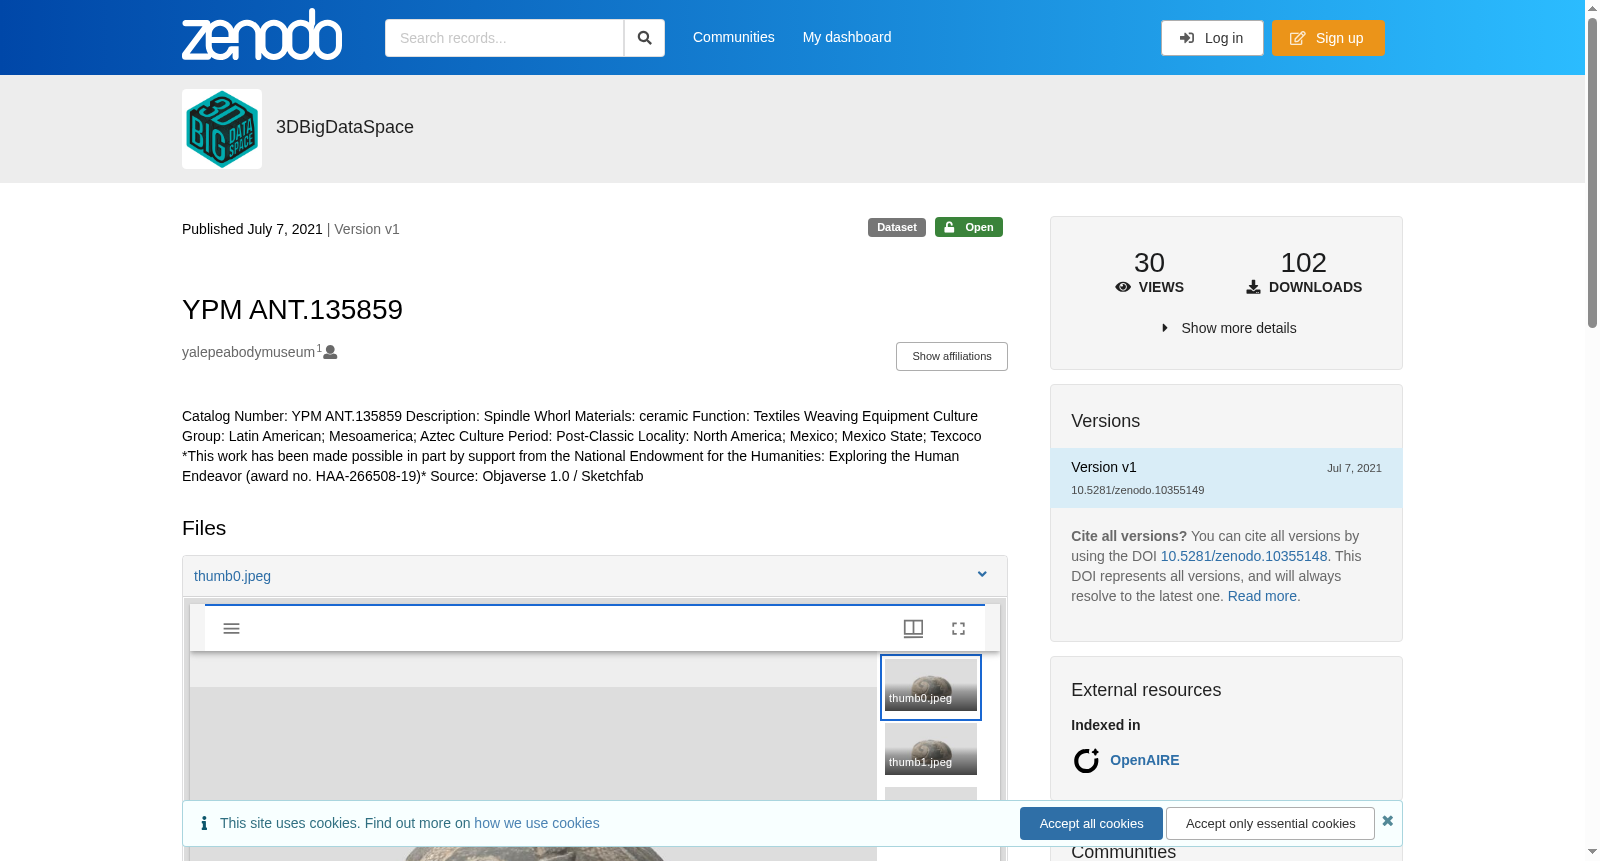Viewport: 1600px width, 861px height.
Task: Dismiss the cookie banner with the X
Action: [1387, 821]
